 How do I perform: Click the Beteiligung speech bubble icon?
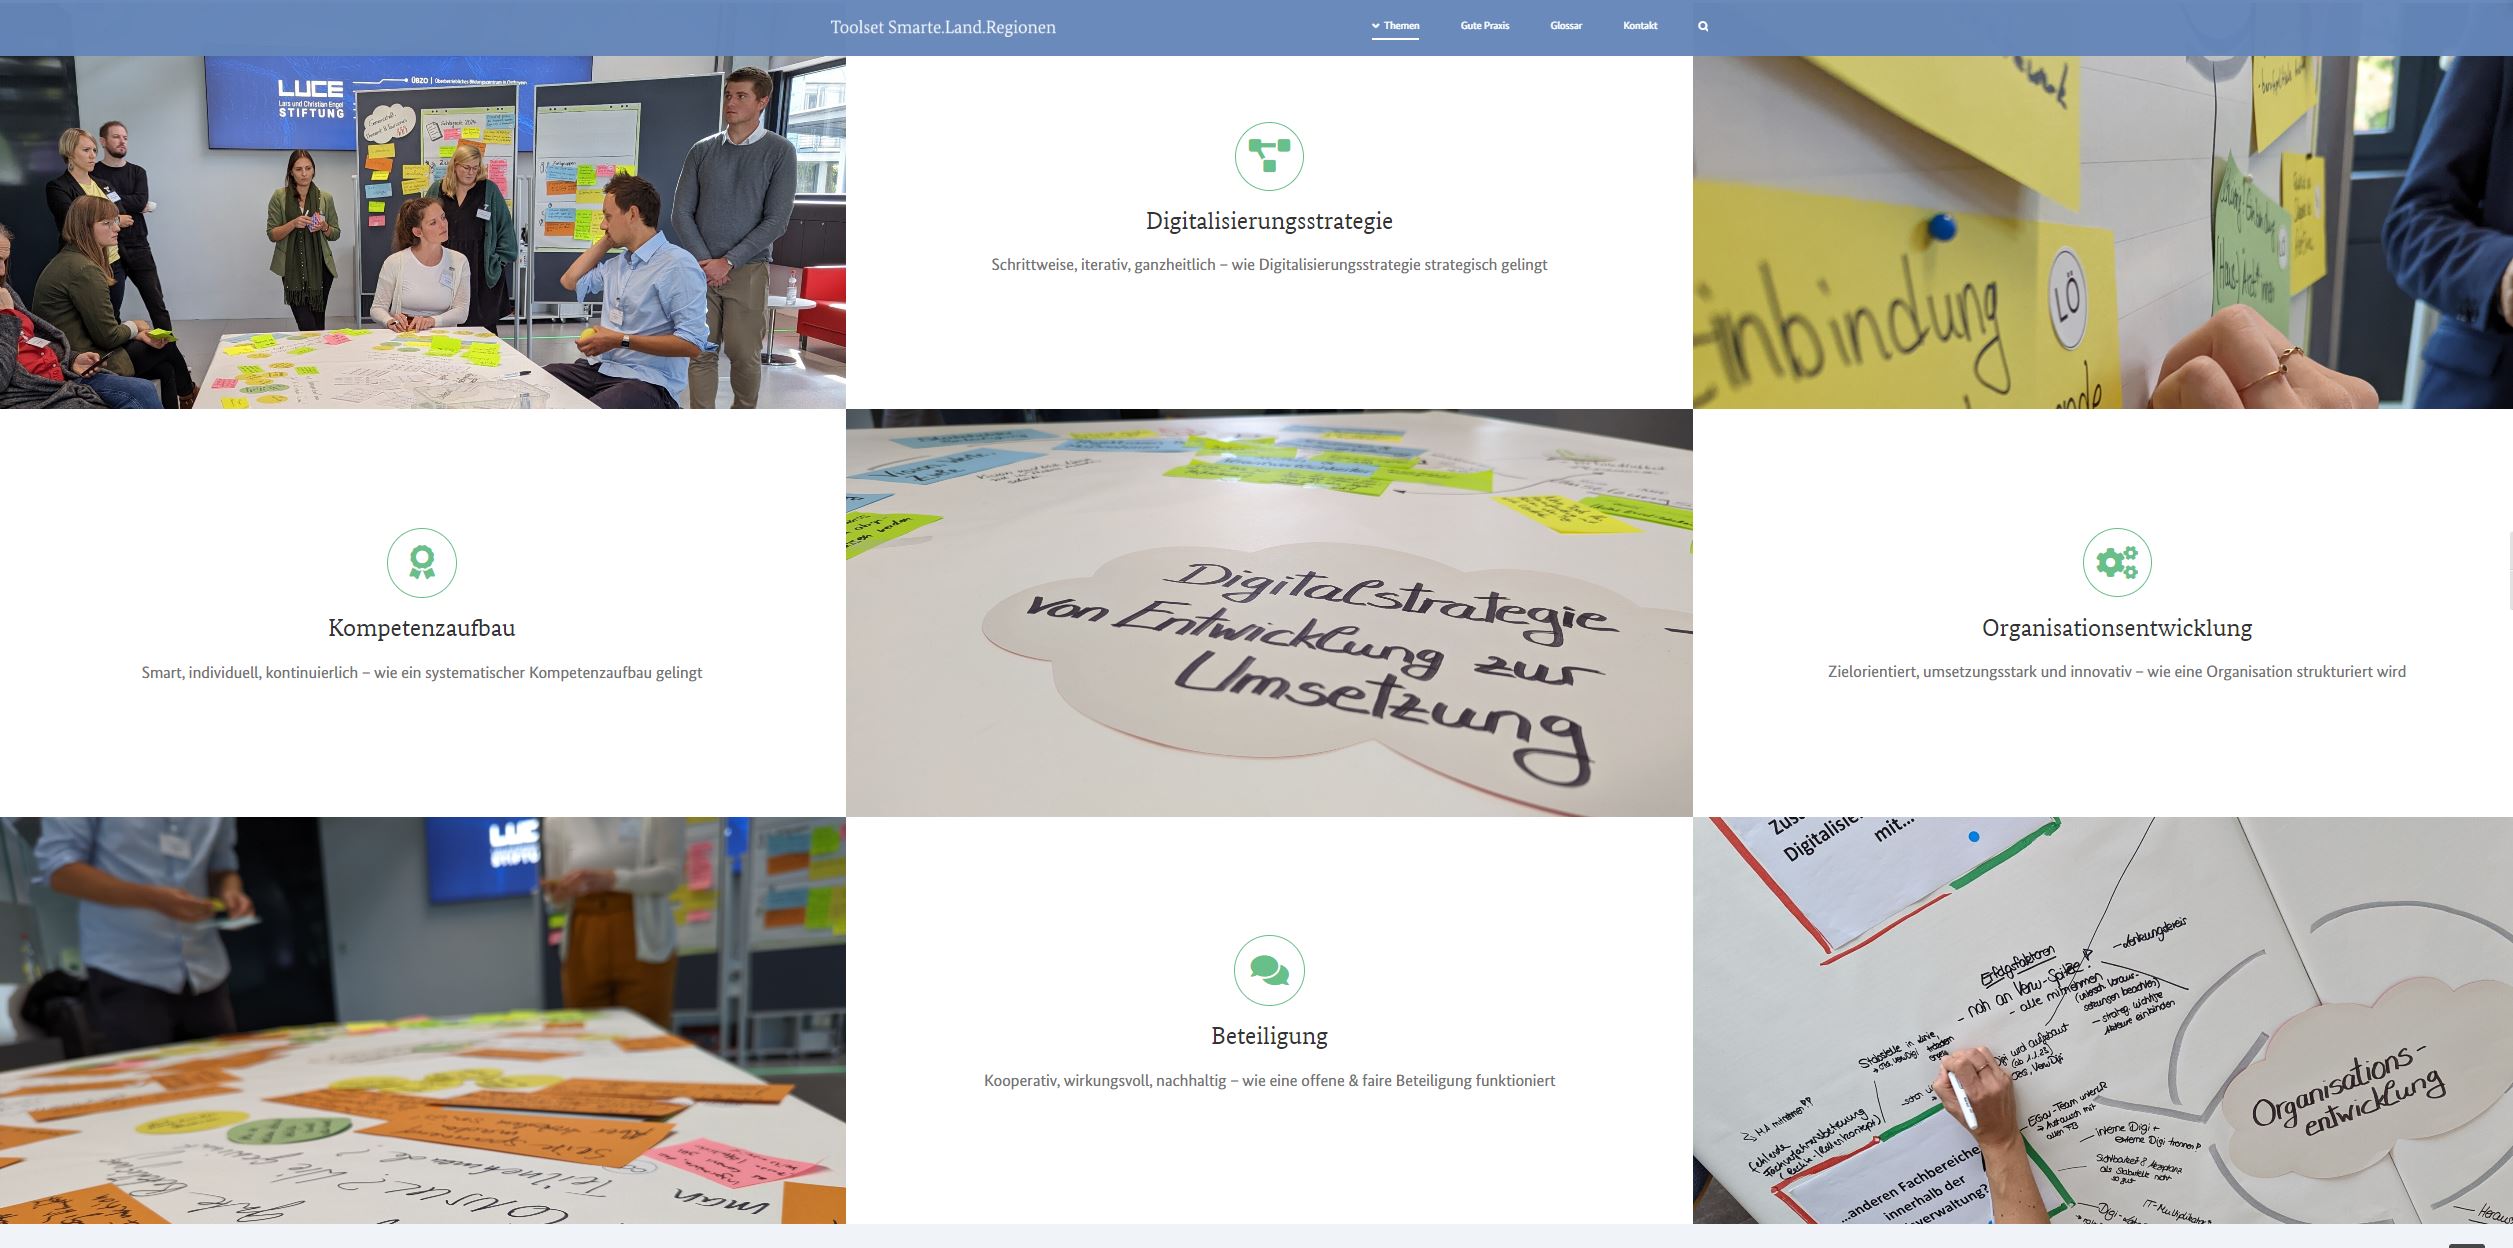pos(1269,969)
